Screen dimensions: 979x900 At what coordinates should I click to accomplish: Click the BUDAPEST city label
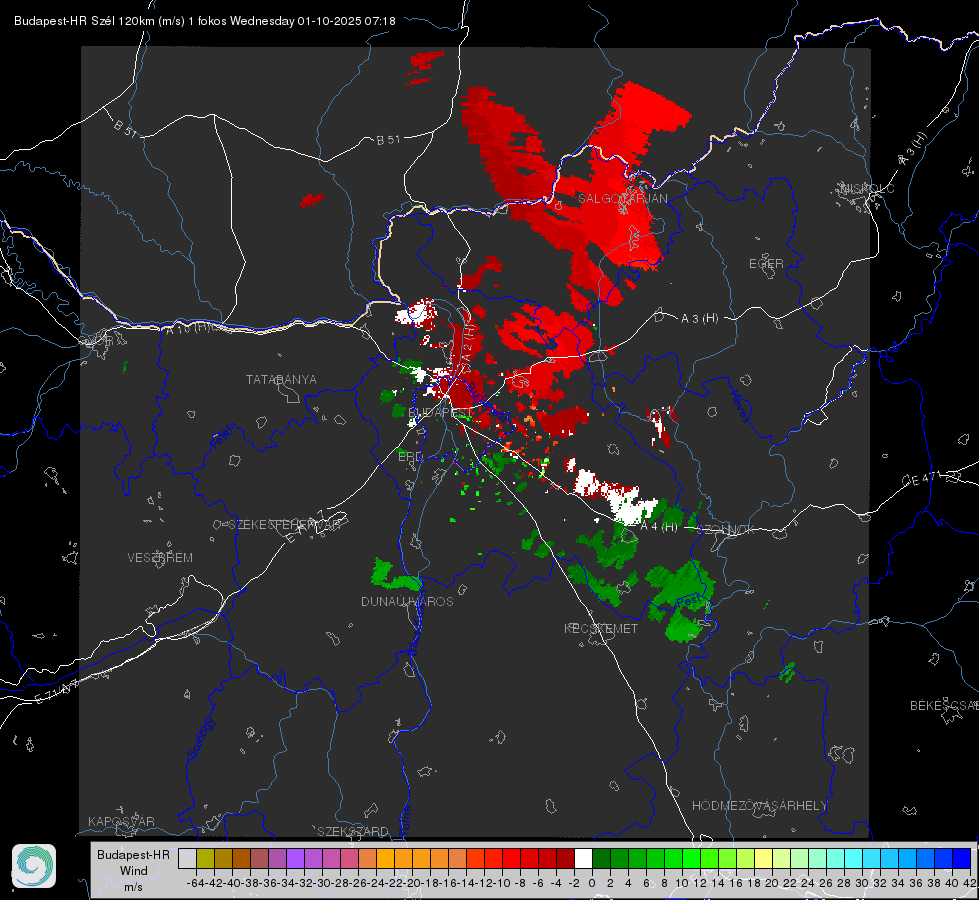tap(440, 412)
